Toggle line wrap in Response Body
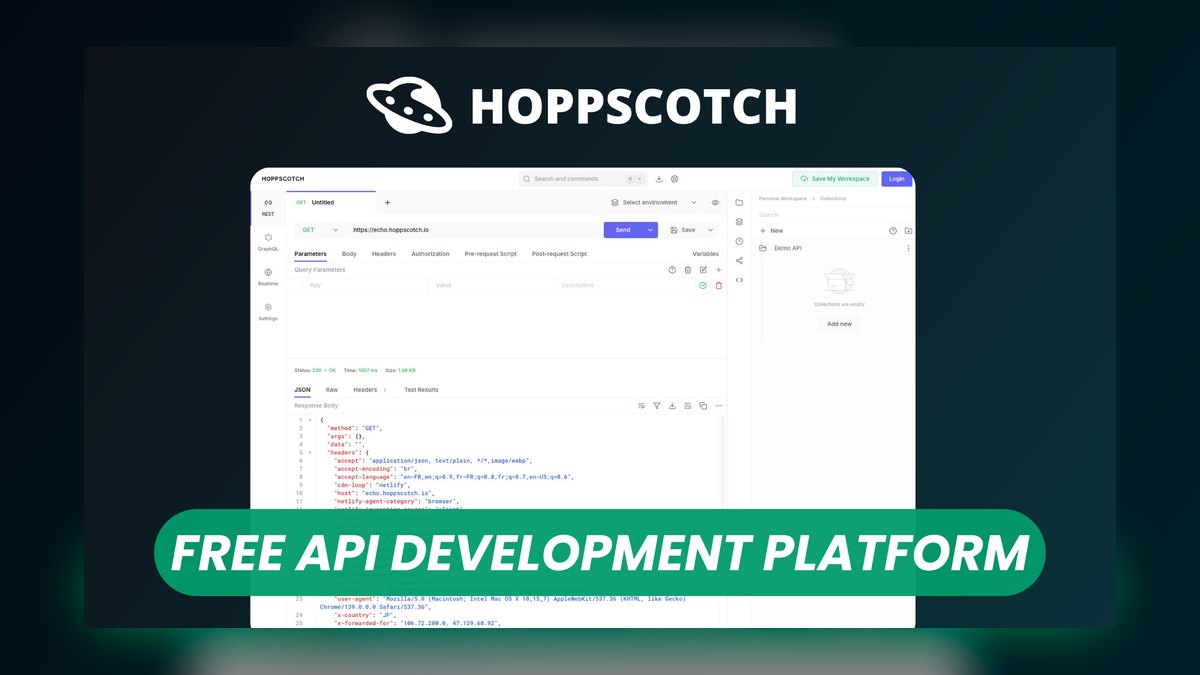 tap(641, 406)
